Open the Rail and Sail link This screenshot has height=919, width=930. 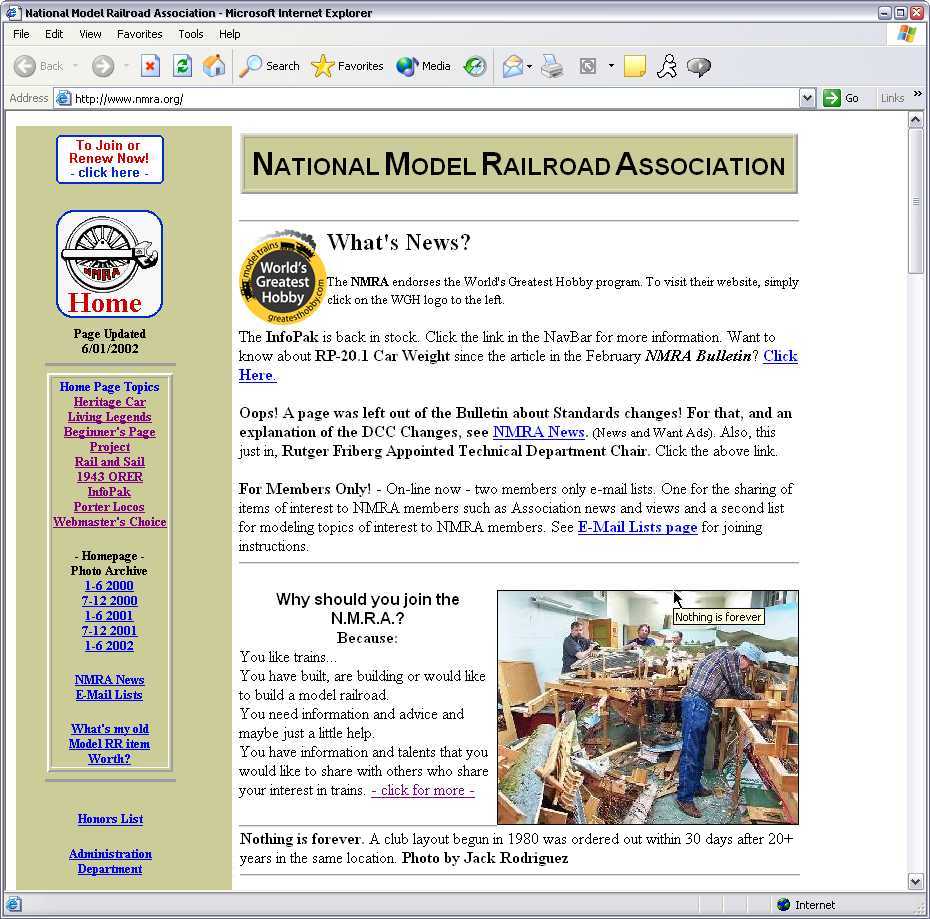click(110, 462)
